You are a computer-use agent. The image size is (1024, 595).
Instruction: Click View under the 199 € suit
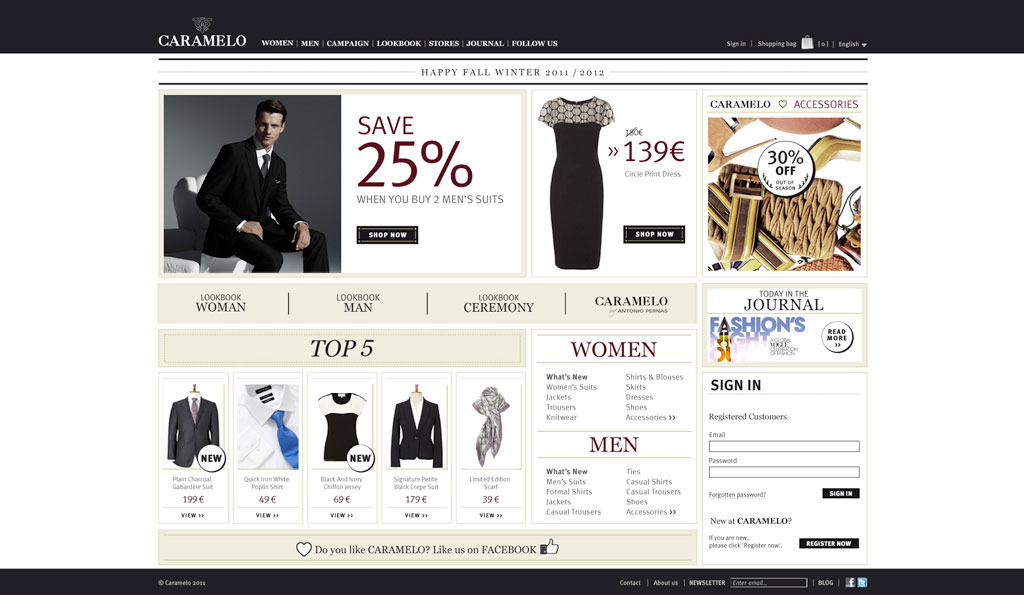click(x=193, y=515)
